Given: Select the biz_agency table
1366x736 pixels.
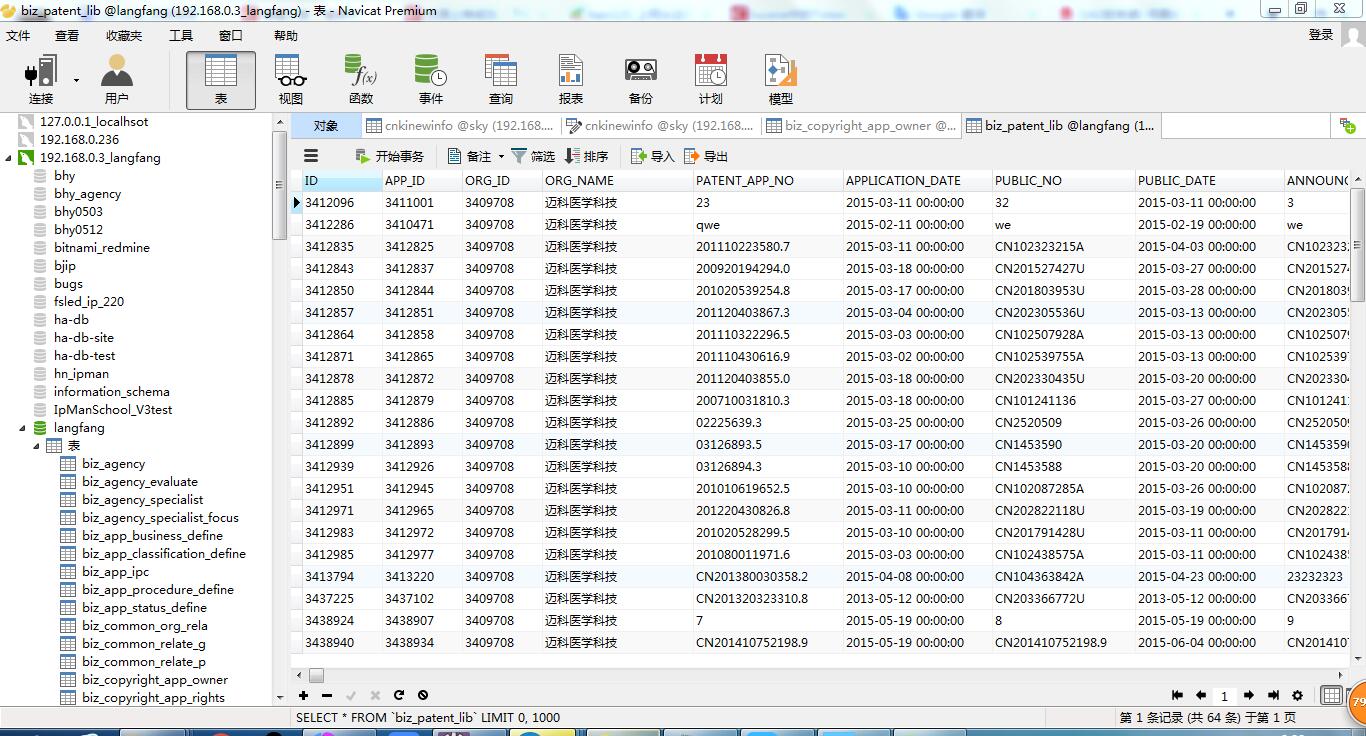Looking at the screenshot, I should pos(113,464).
